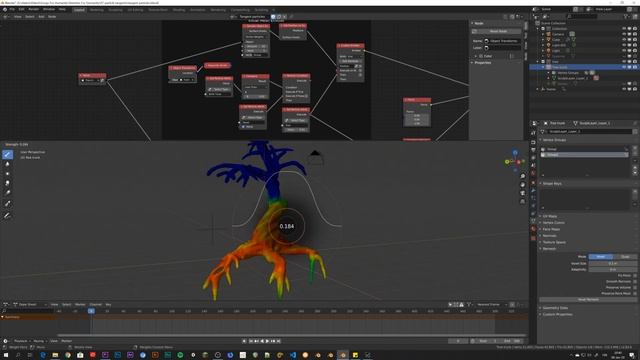Open the node editor Add menu
Viewport: 640px width, 360px height.
pos(41,17)
